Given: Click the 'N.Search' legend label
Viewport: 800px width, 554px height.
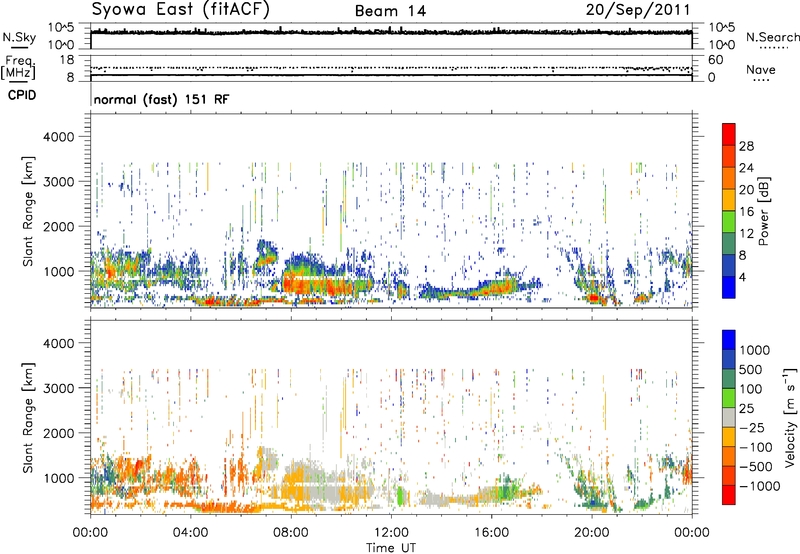Looking at the screenshot, I should (x=773, y=37).
